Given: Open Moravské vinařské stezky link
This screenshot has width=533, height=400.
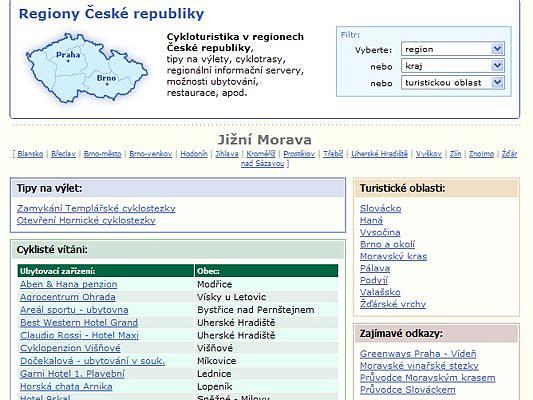Looking at the screenshot, I should coord(419,366).
